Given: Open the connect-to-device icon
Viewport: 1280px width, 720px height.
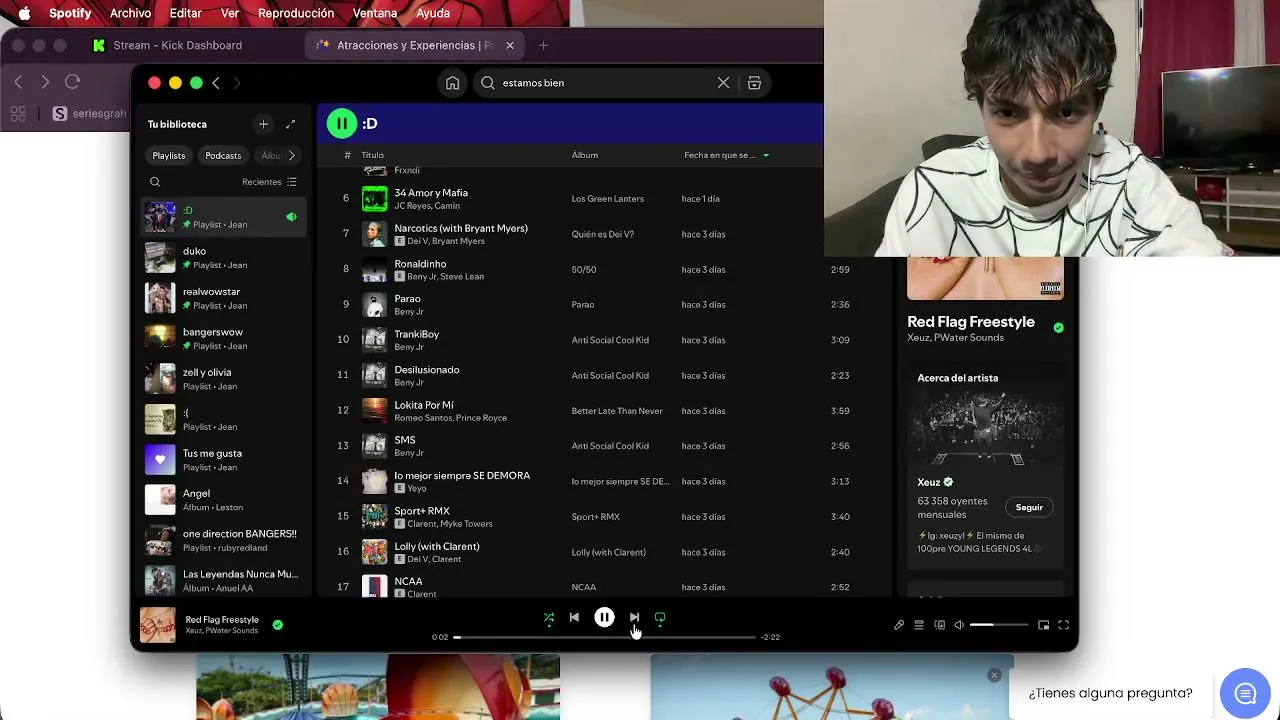Looking at the screenshot, I should (939, 625).
